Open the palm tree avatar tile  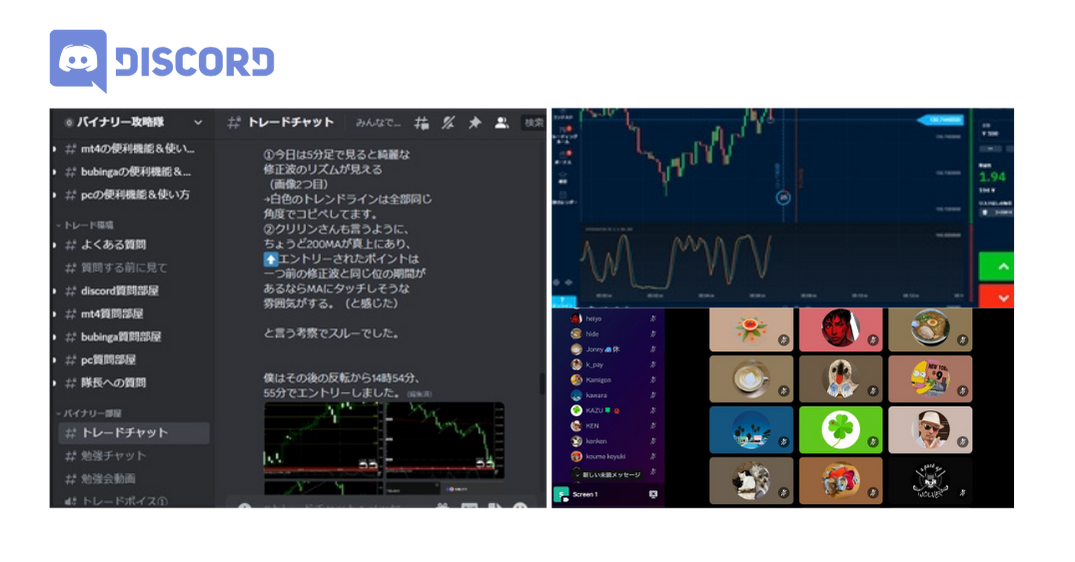pyautogui.click(x=751, y=430)
